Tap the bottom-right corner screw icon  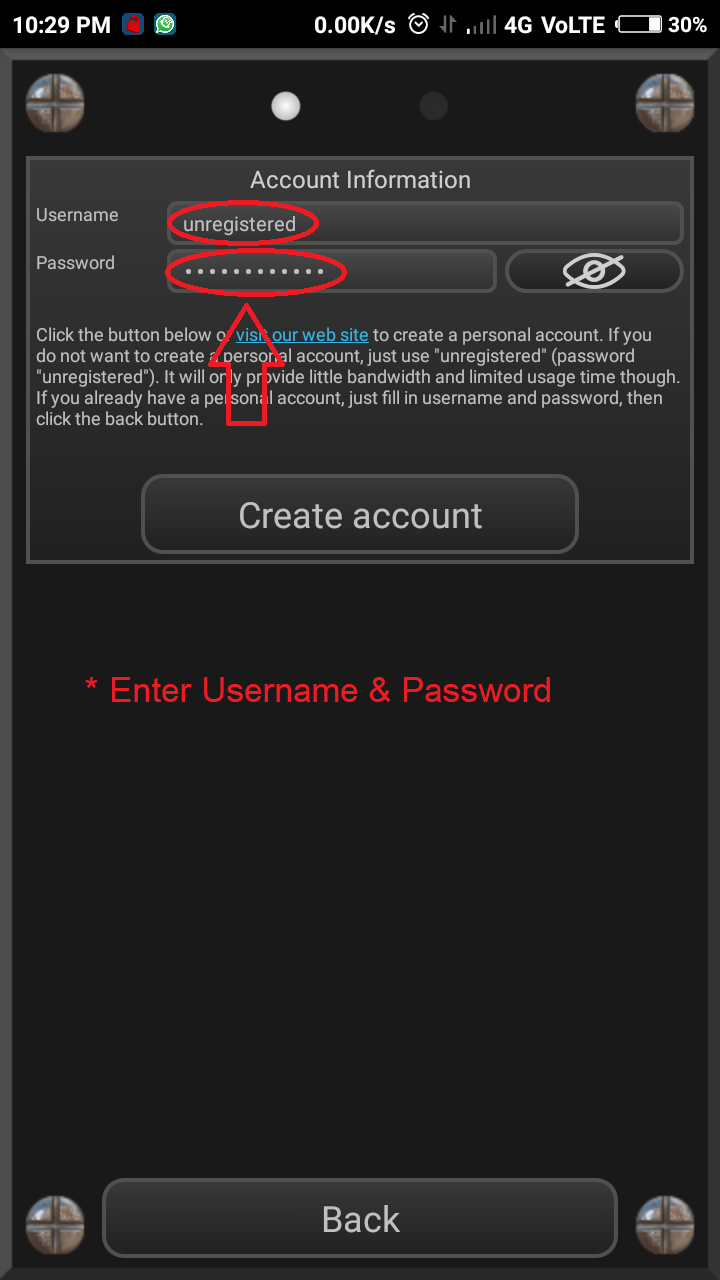click(x=666, y=1226)
